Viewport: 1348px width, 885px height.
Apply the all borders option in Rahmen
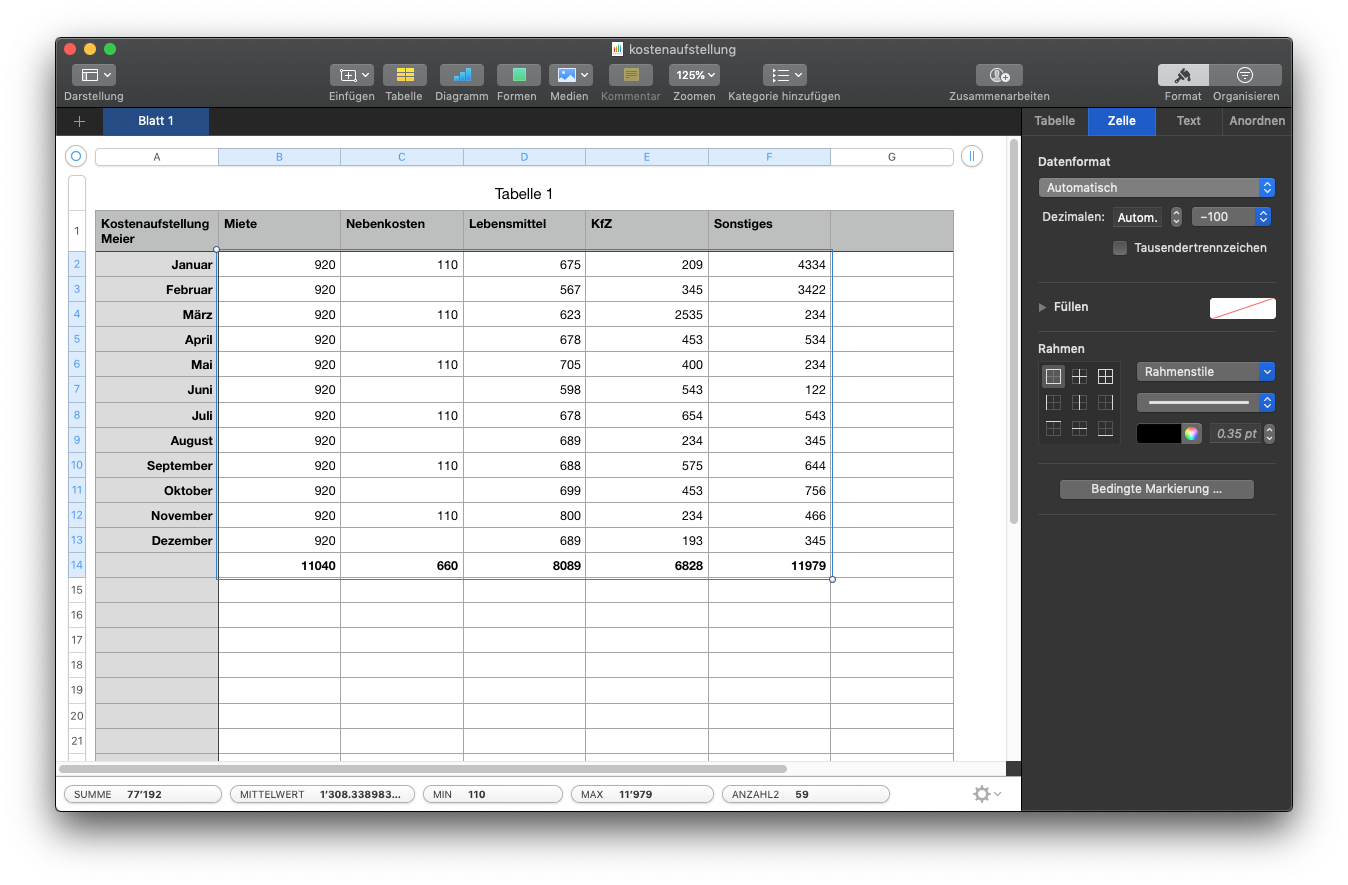coord(1105,376)
